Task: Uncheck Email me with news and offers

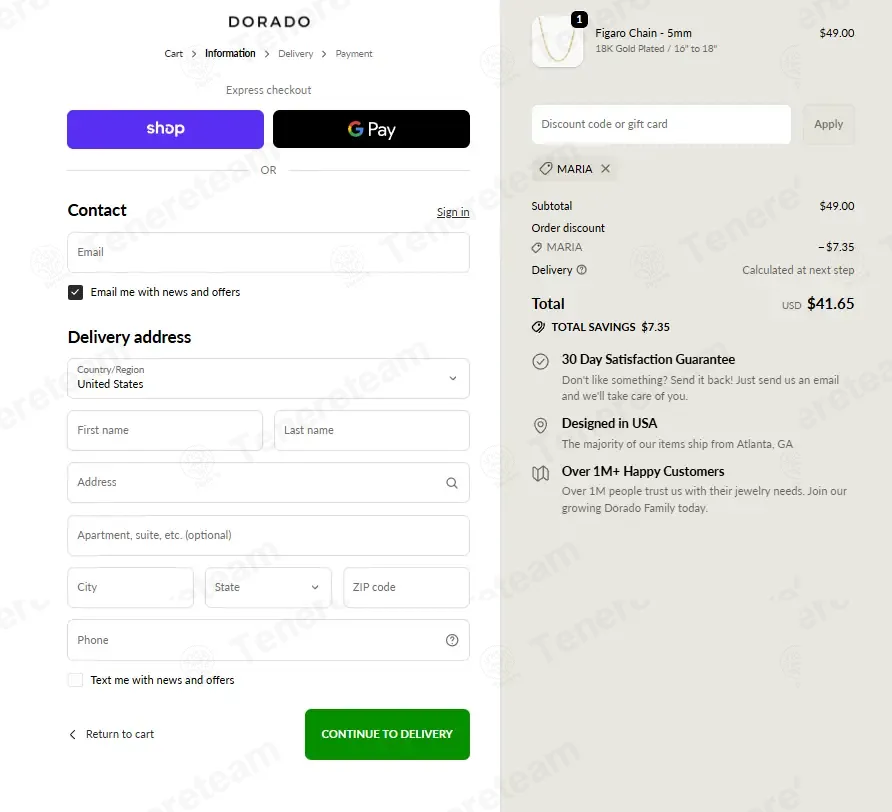Action: [75, 292]
